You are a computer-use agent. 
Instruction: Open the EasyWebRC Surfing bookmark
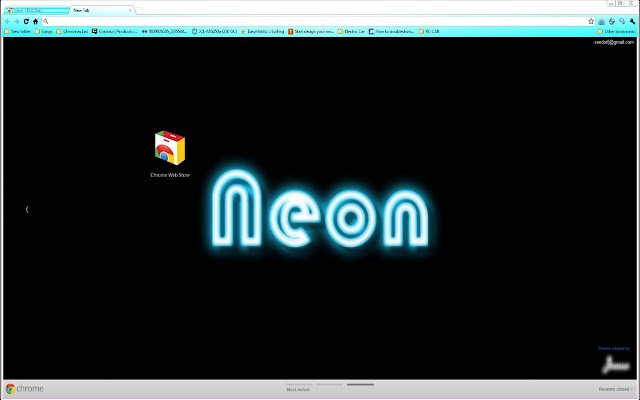pos(263,31)
